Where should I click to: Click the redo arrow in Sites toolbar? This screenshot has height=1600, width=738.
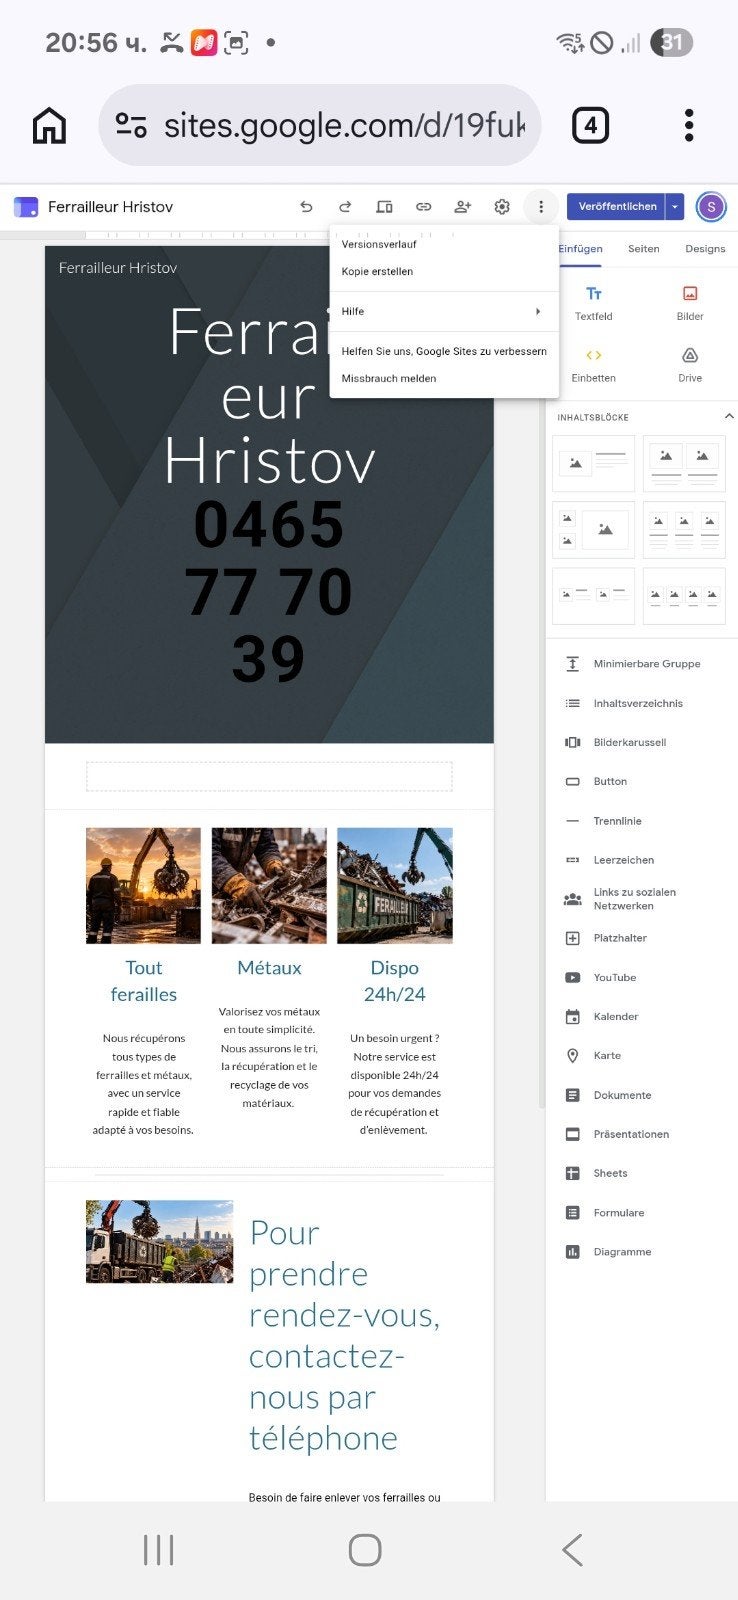point(345,207)
